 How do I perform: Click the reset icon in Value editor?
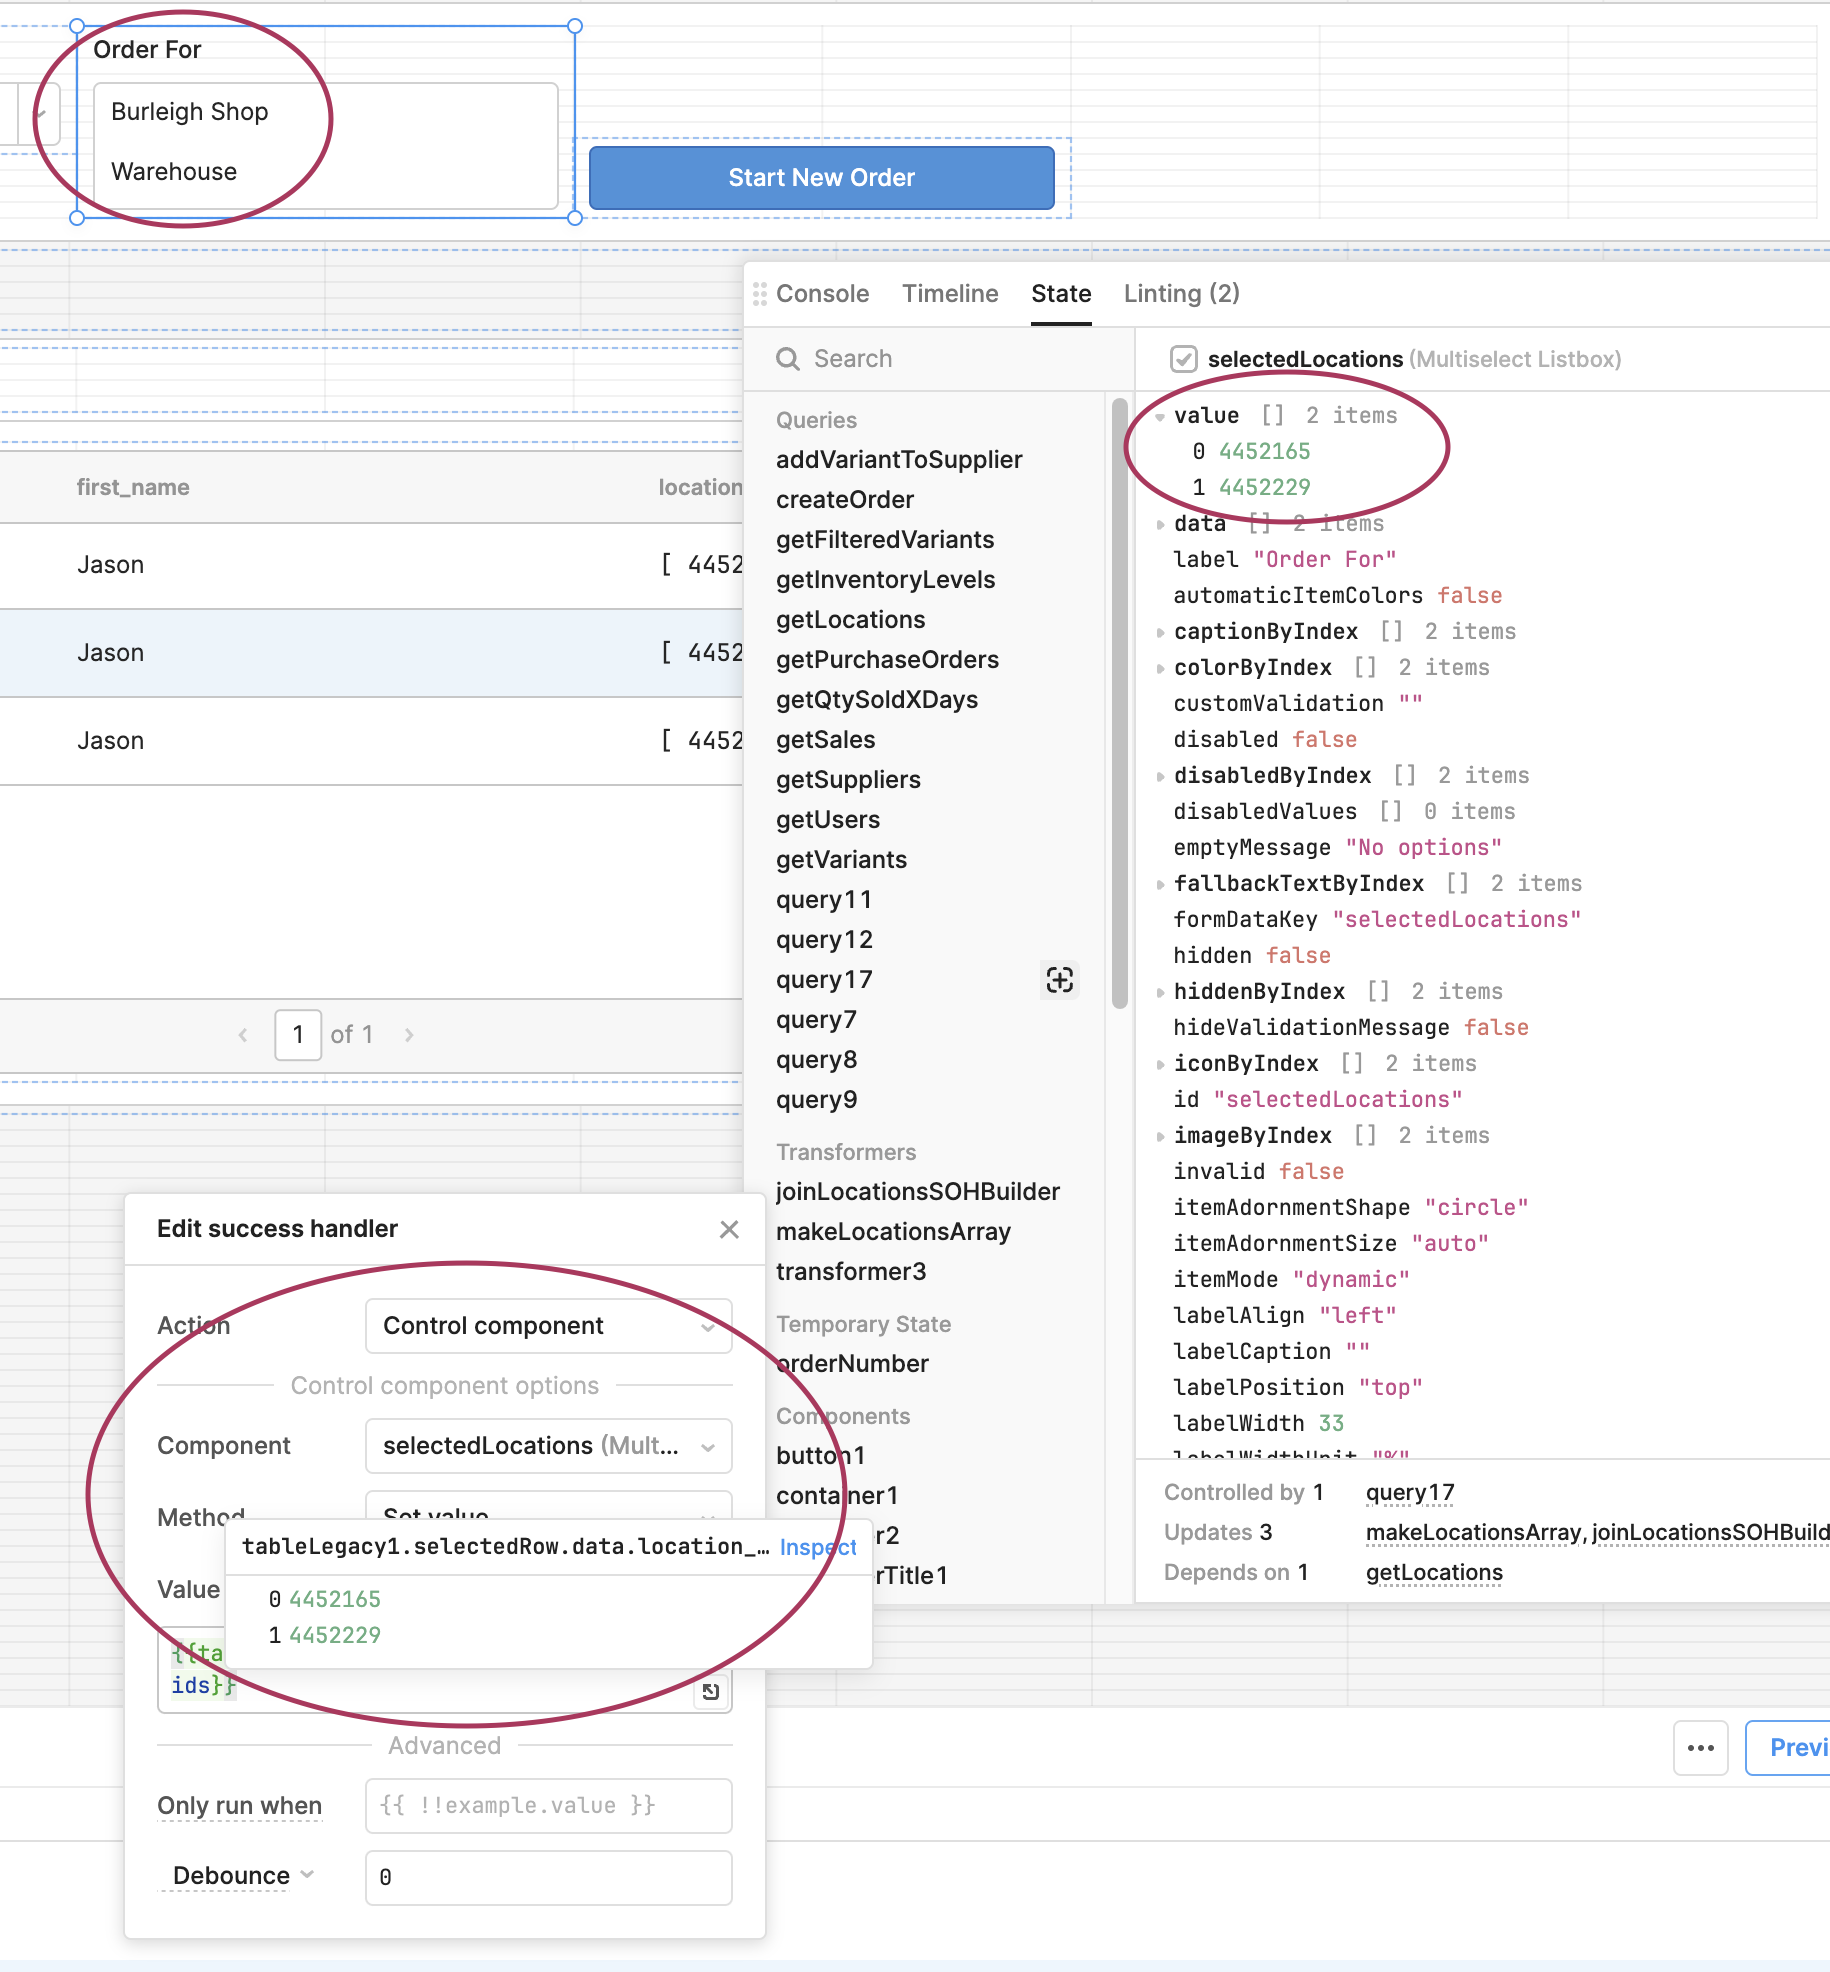click(710, 1691)
